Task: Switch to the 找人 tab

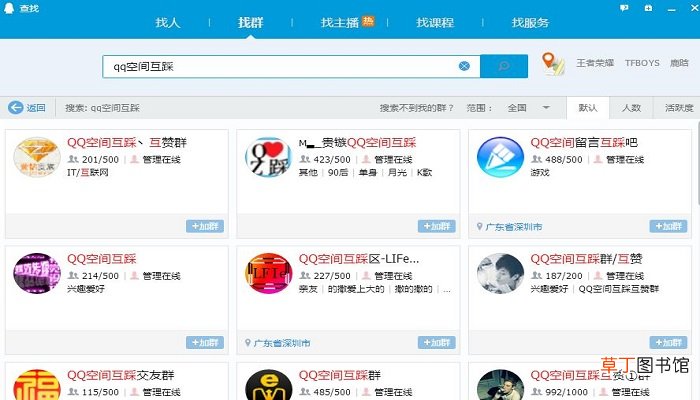Action: 168,22
